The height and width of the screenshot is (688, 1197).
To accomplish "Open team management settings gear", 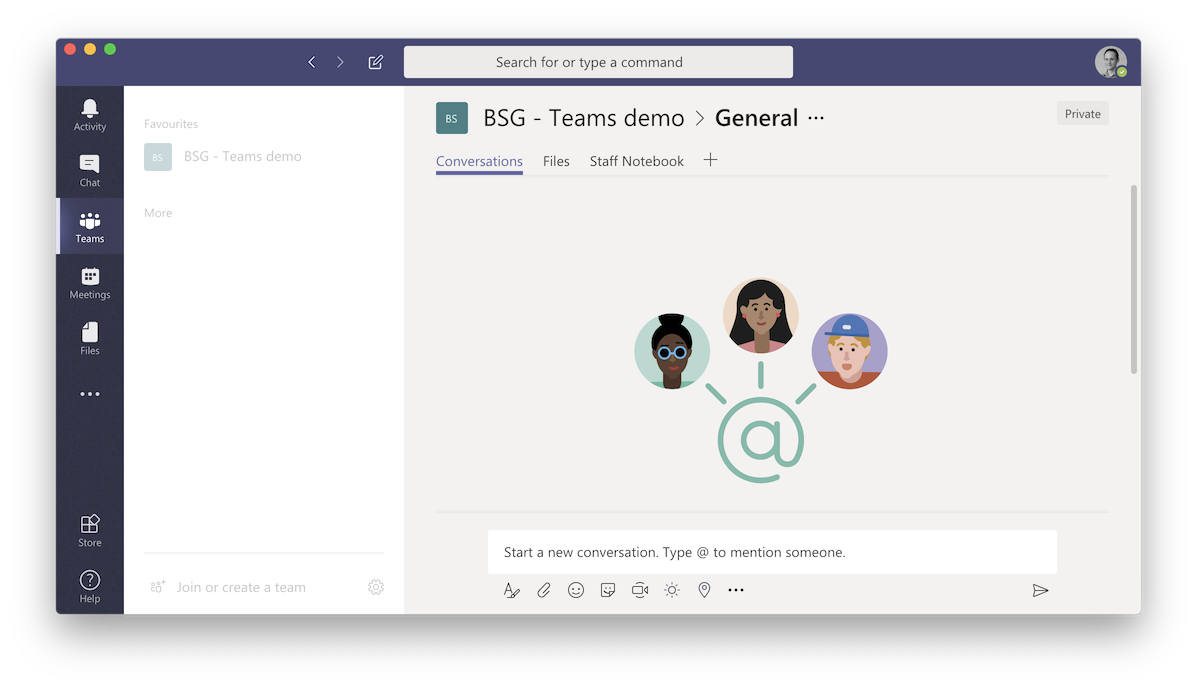I will 376,587.
